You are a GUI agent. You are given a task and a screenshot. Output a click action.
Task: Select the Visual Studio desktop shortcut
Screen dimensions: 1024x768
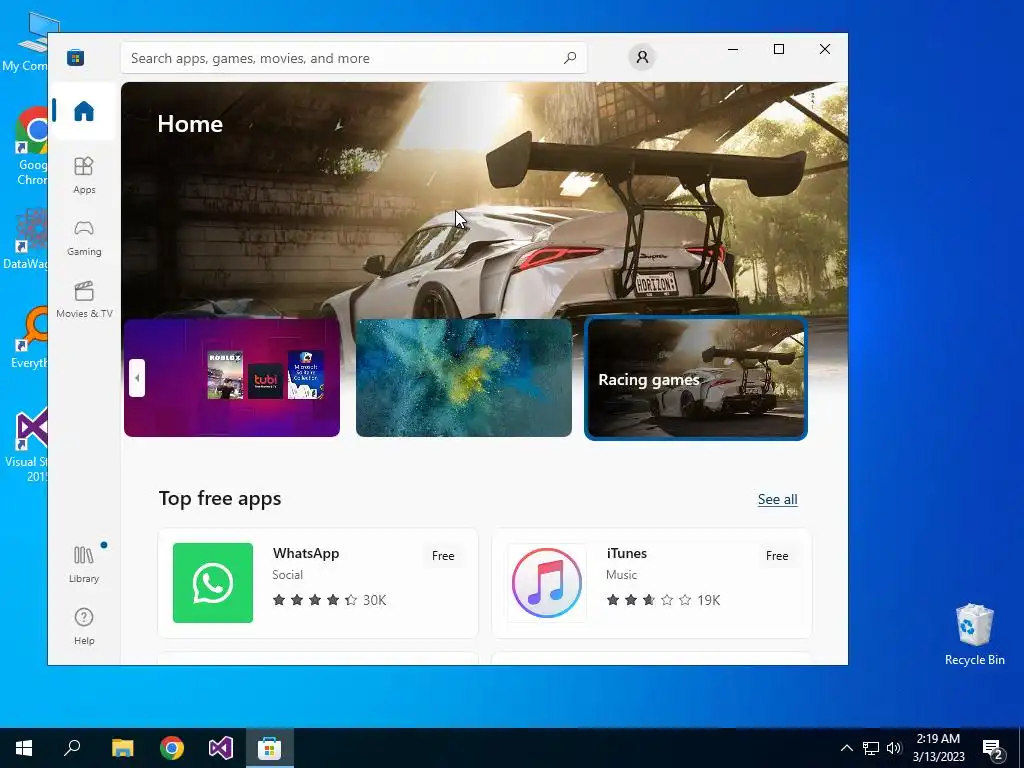(26, 445)
